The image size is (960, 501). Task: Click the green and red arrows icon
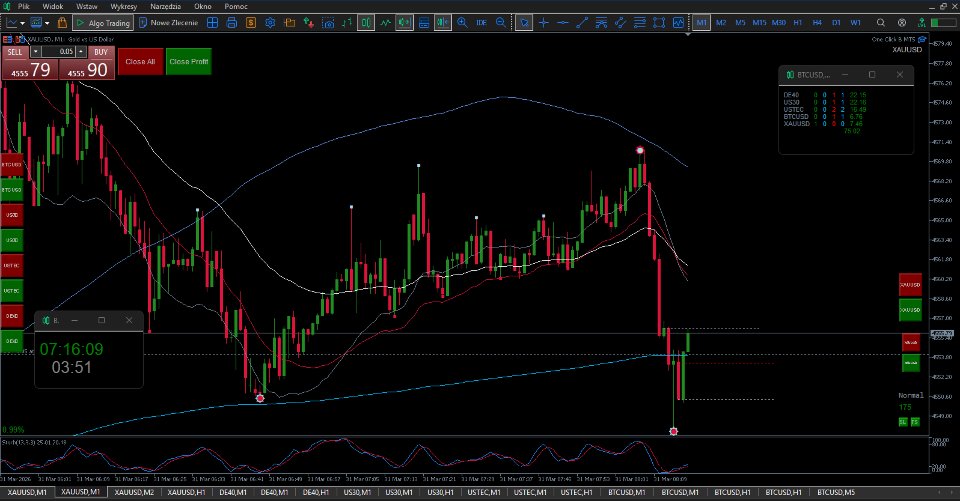coord(309,23)
